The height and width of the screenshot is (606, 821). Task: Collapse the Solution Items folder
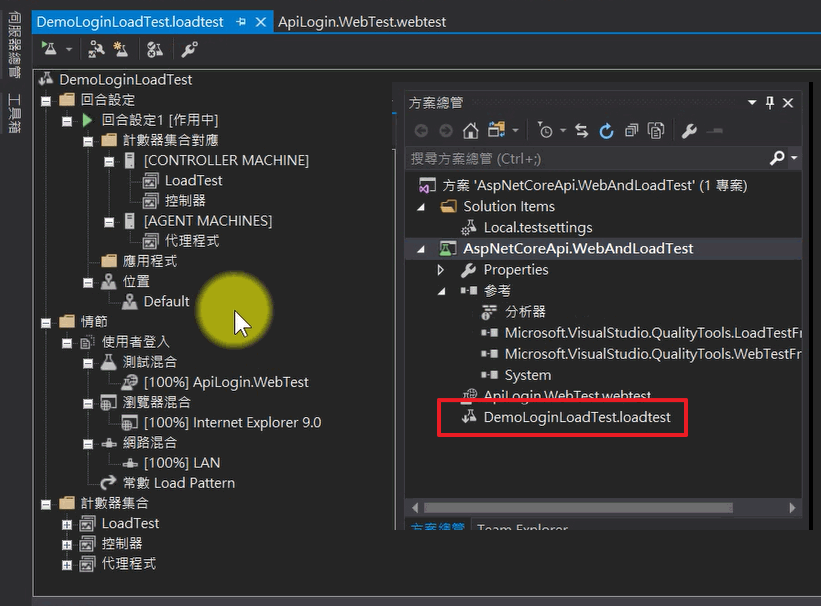[x=421, y=207]
